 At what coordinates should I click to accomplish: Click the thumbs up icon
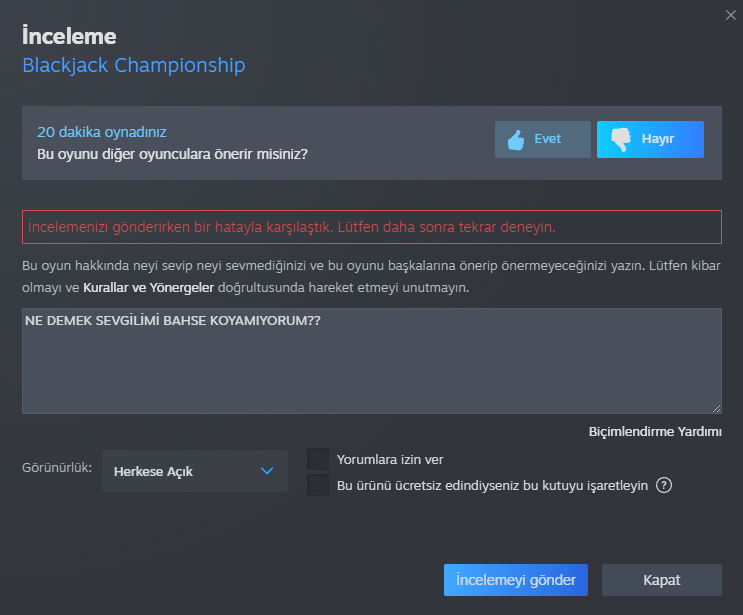click(x=516, y=140)
